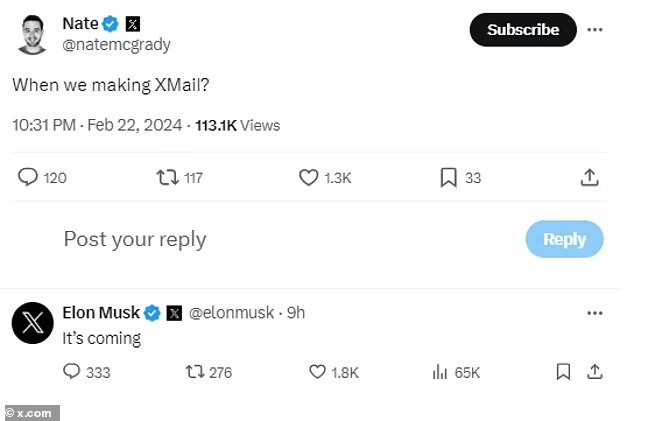Repost Nate's XMail post
Screen dimensions: 650x421
[166, 177]
